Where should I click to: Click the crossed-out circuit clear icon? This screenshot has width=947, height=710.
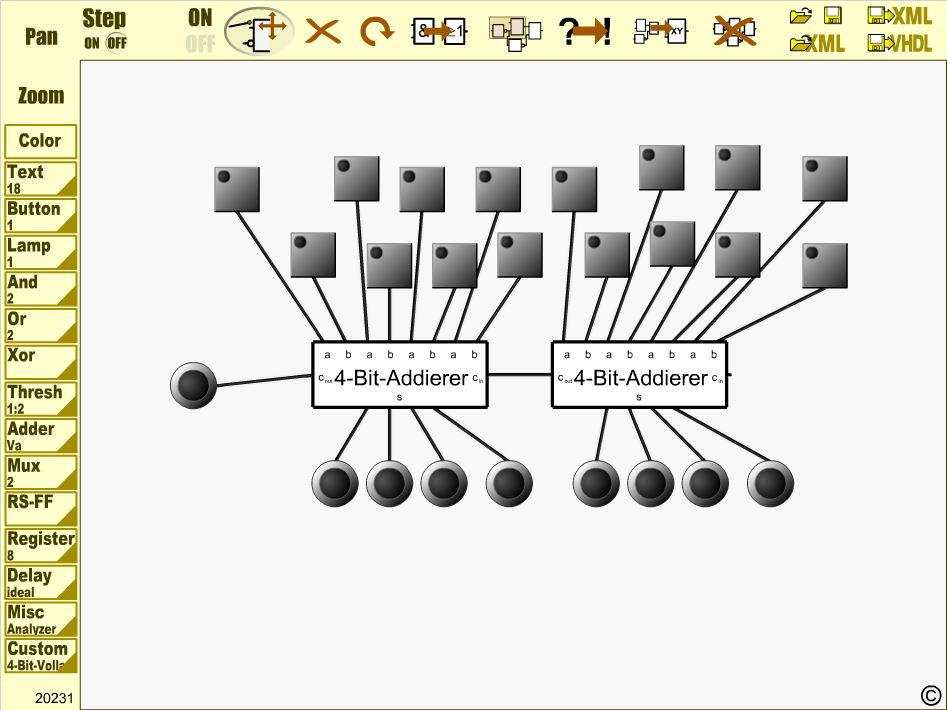click(x=734, y=31)
